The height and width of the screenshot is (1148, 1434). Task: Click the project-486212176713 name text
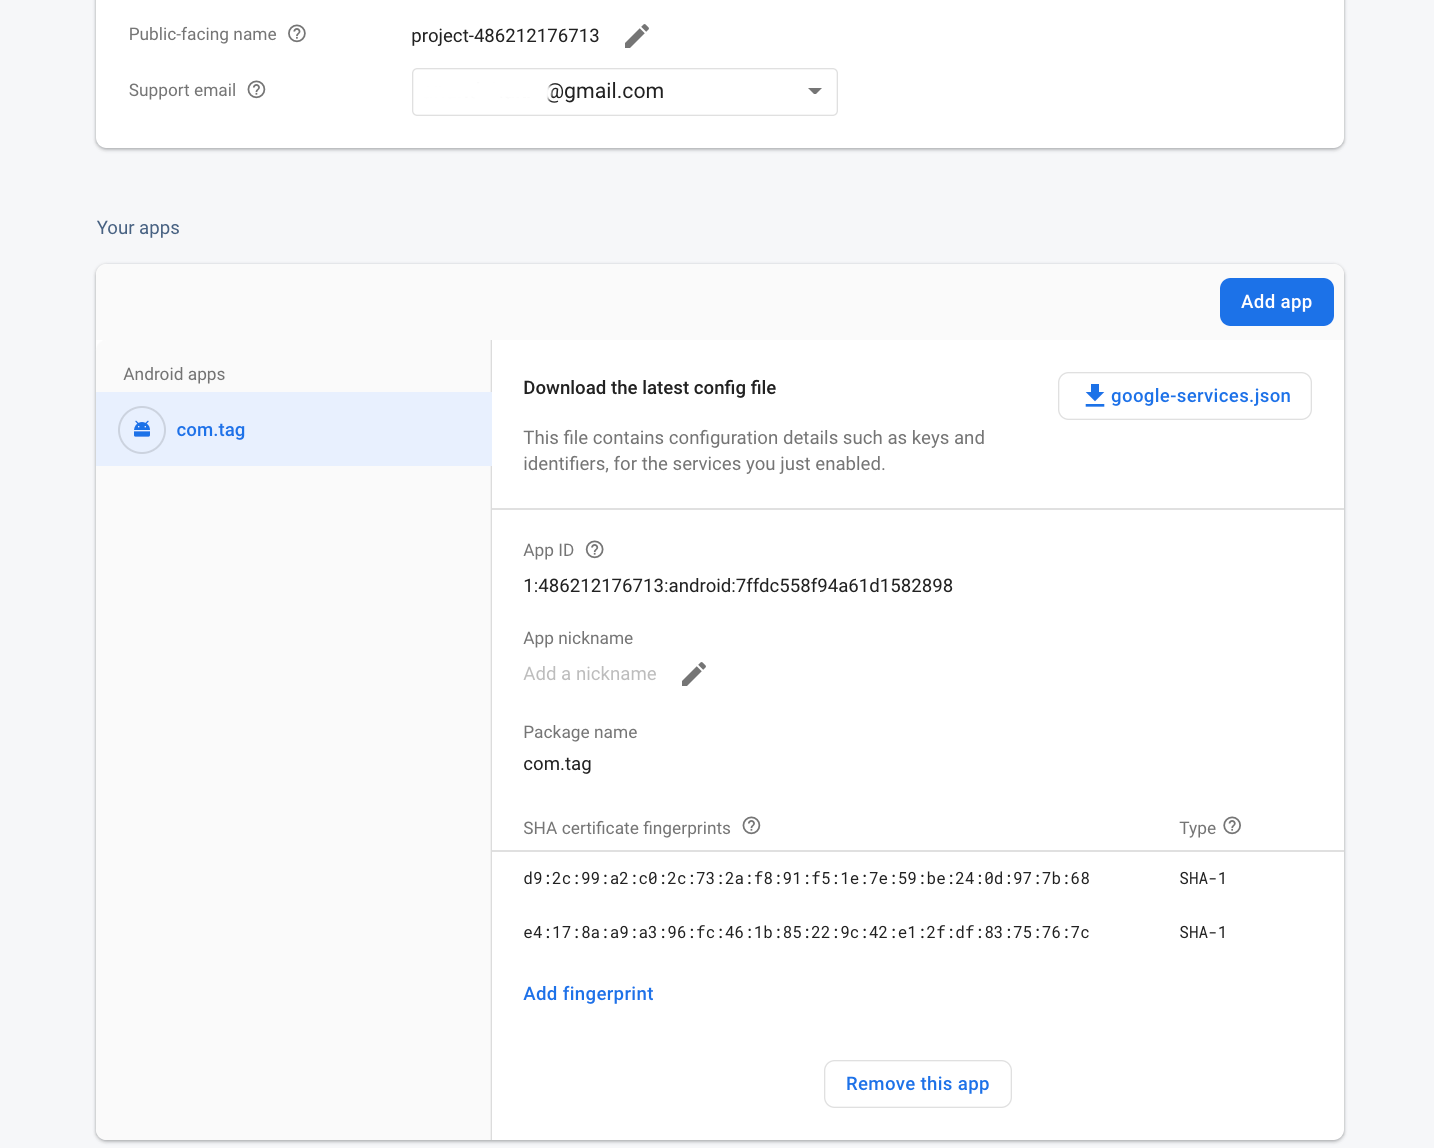[x=505, y=36]
